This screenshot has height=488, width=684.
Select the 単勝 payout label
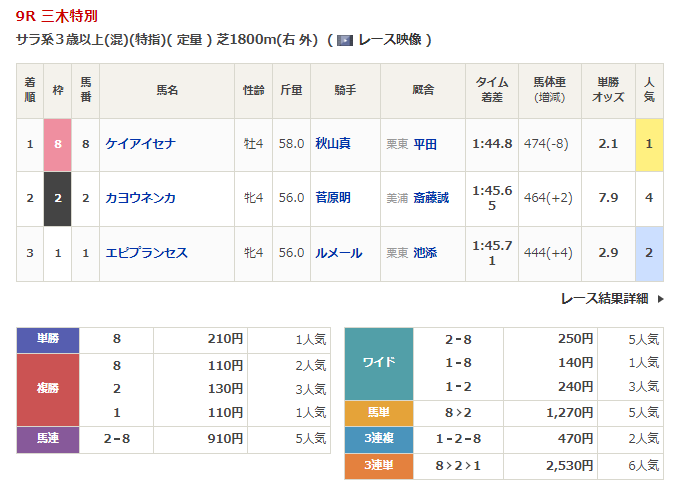48,340
